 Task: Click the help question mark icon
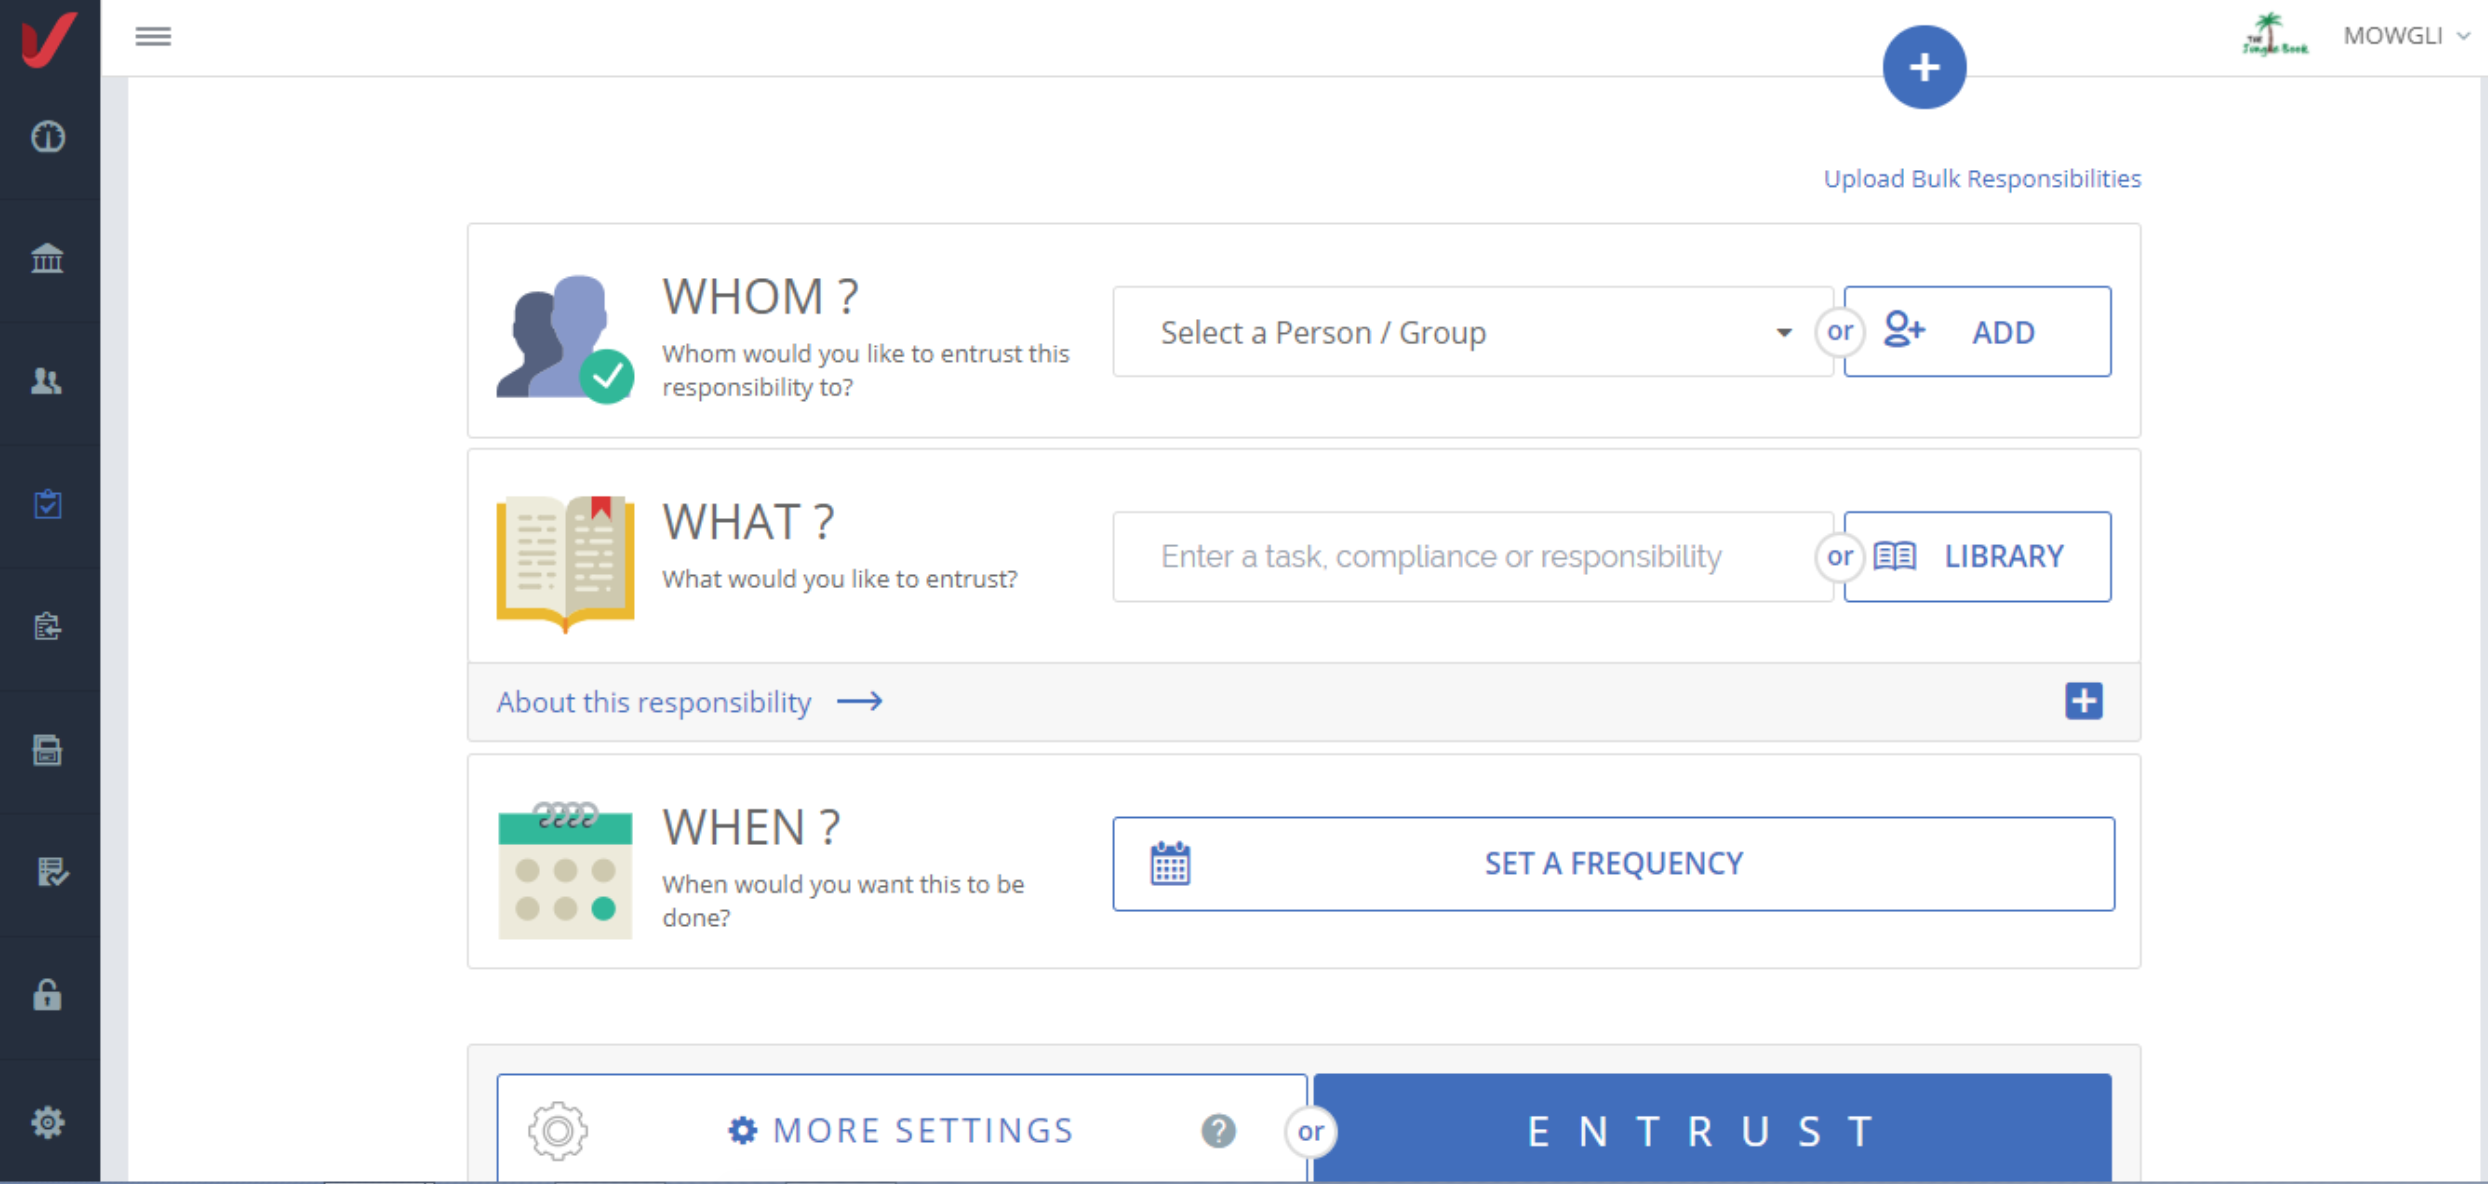click(x=1218, y=1131)
